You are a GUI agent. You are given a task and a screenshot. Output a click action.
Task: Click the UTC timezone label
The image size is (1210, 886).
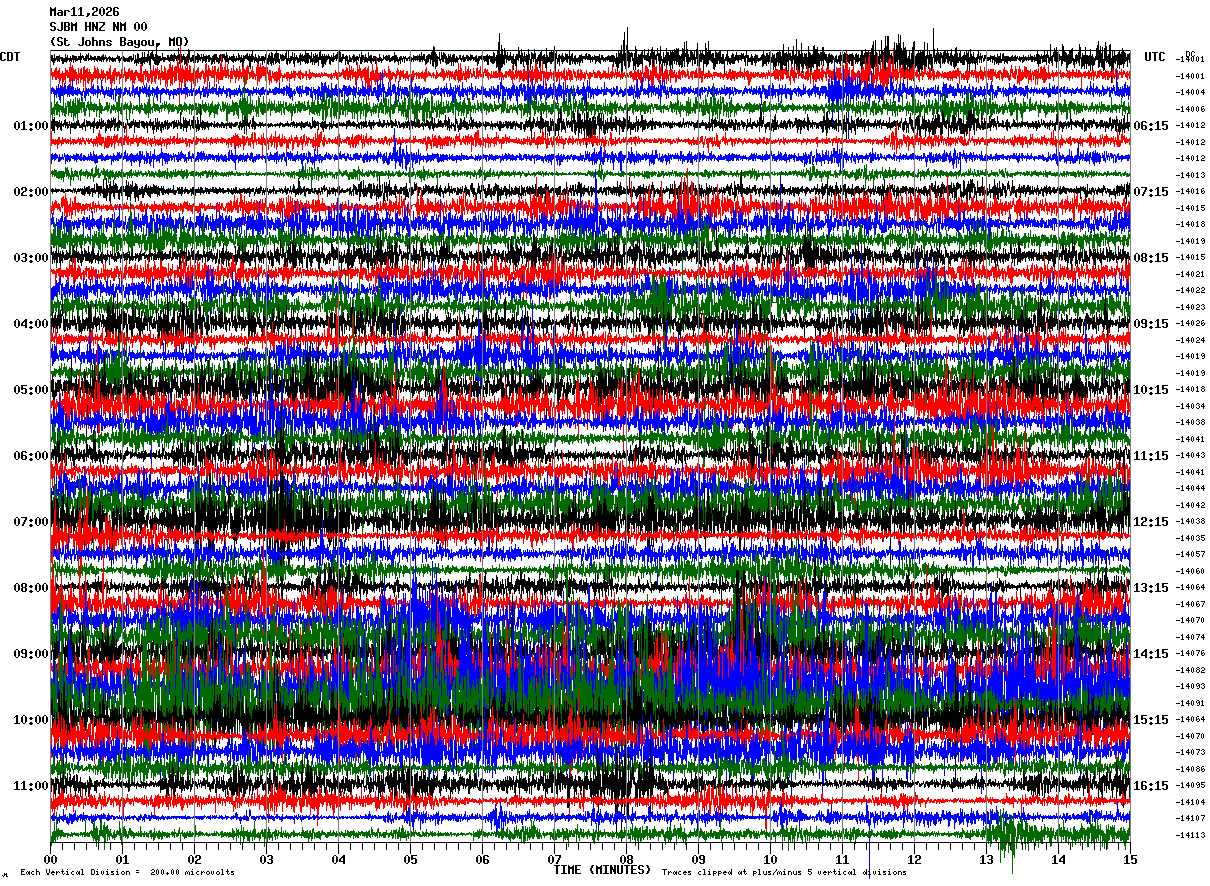pos(1155,57)
